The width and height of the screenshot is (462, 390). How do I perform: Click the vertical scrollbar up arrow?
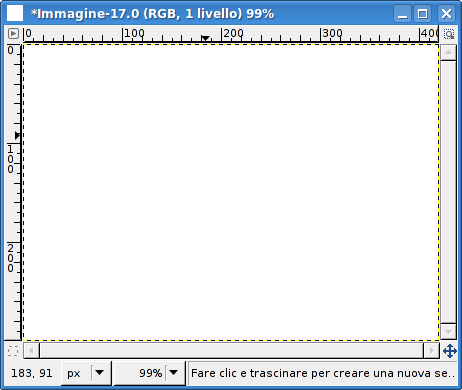(x=448, y=52)
